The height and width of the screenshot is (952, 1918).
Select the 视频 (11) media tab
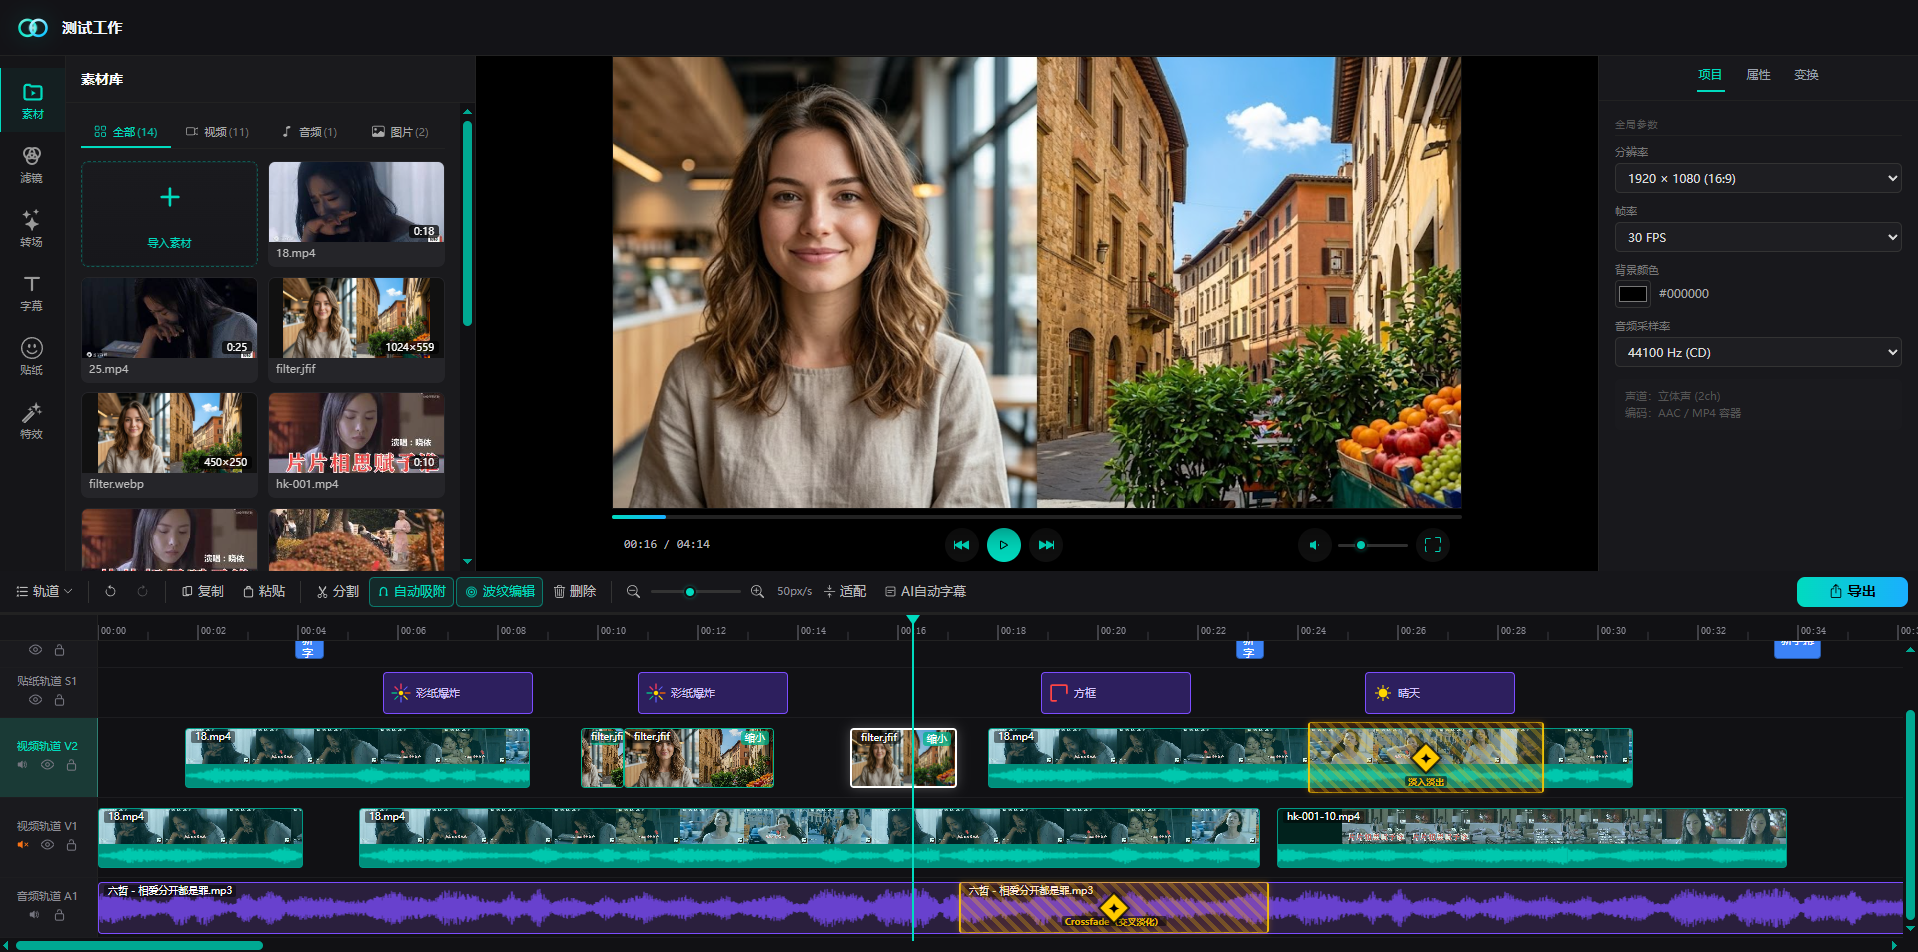click(x=217, y=132)
